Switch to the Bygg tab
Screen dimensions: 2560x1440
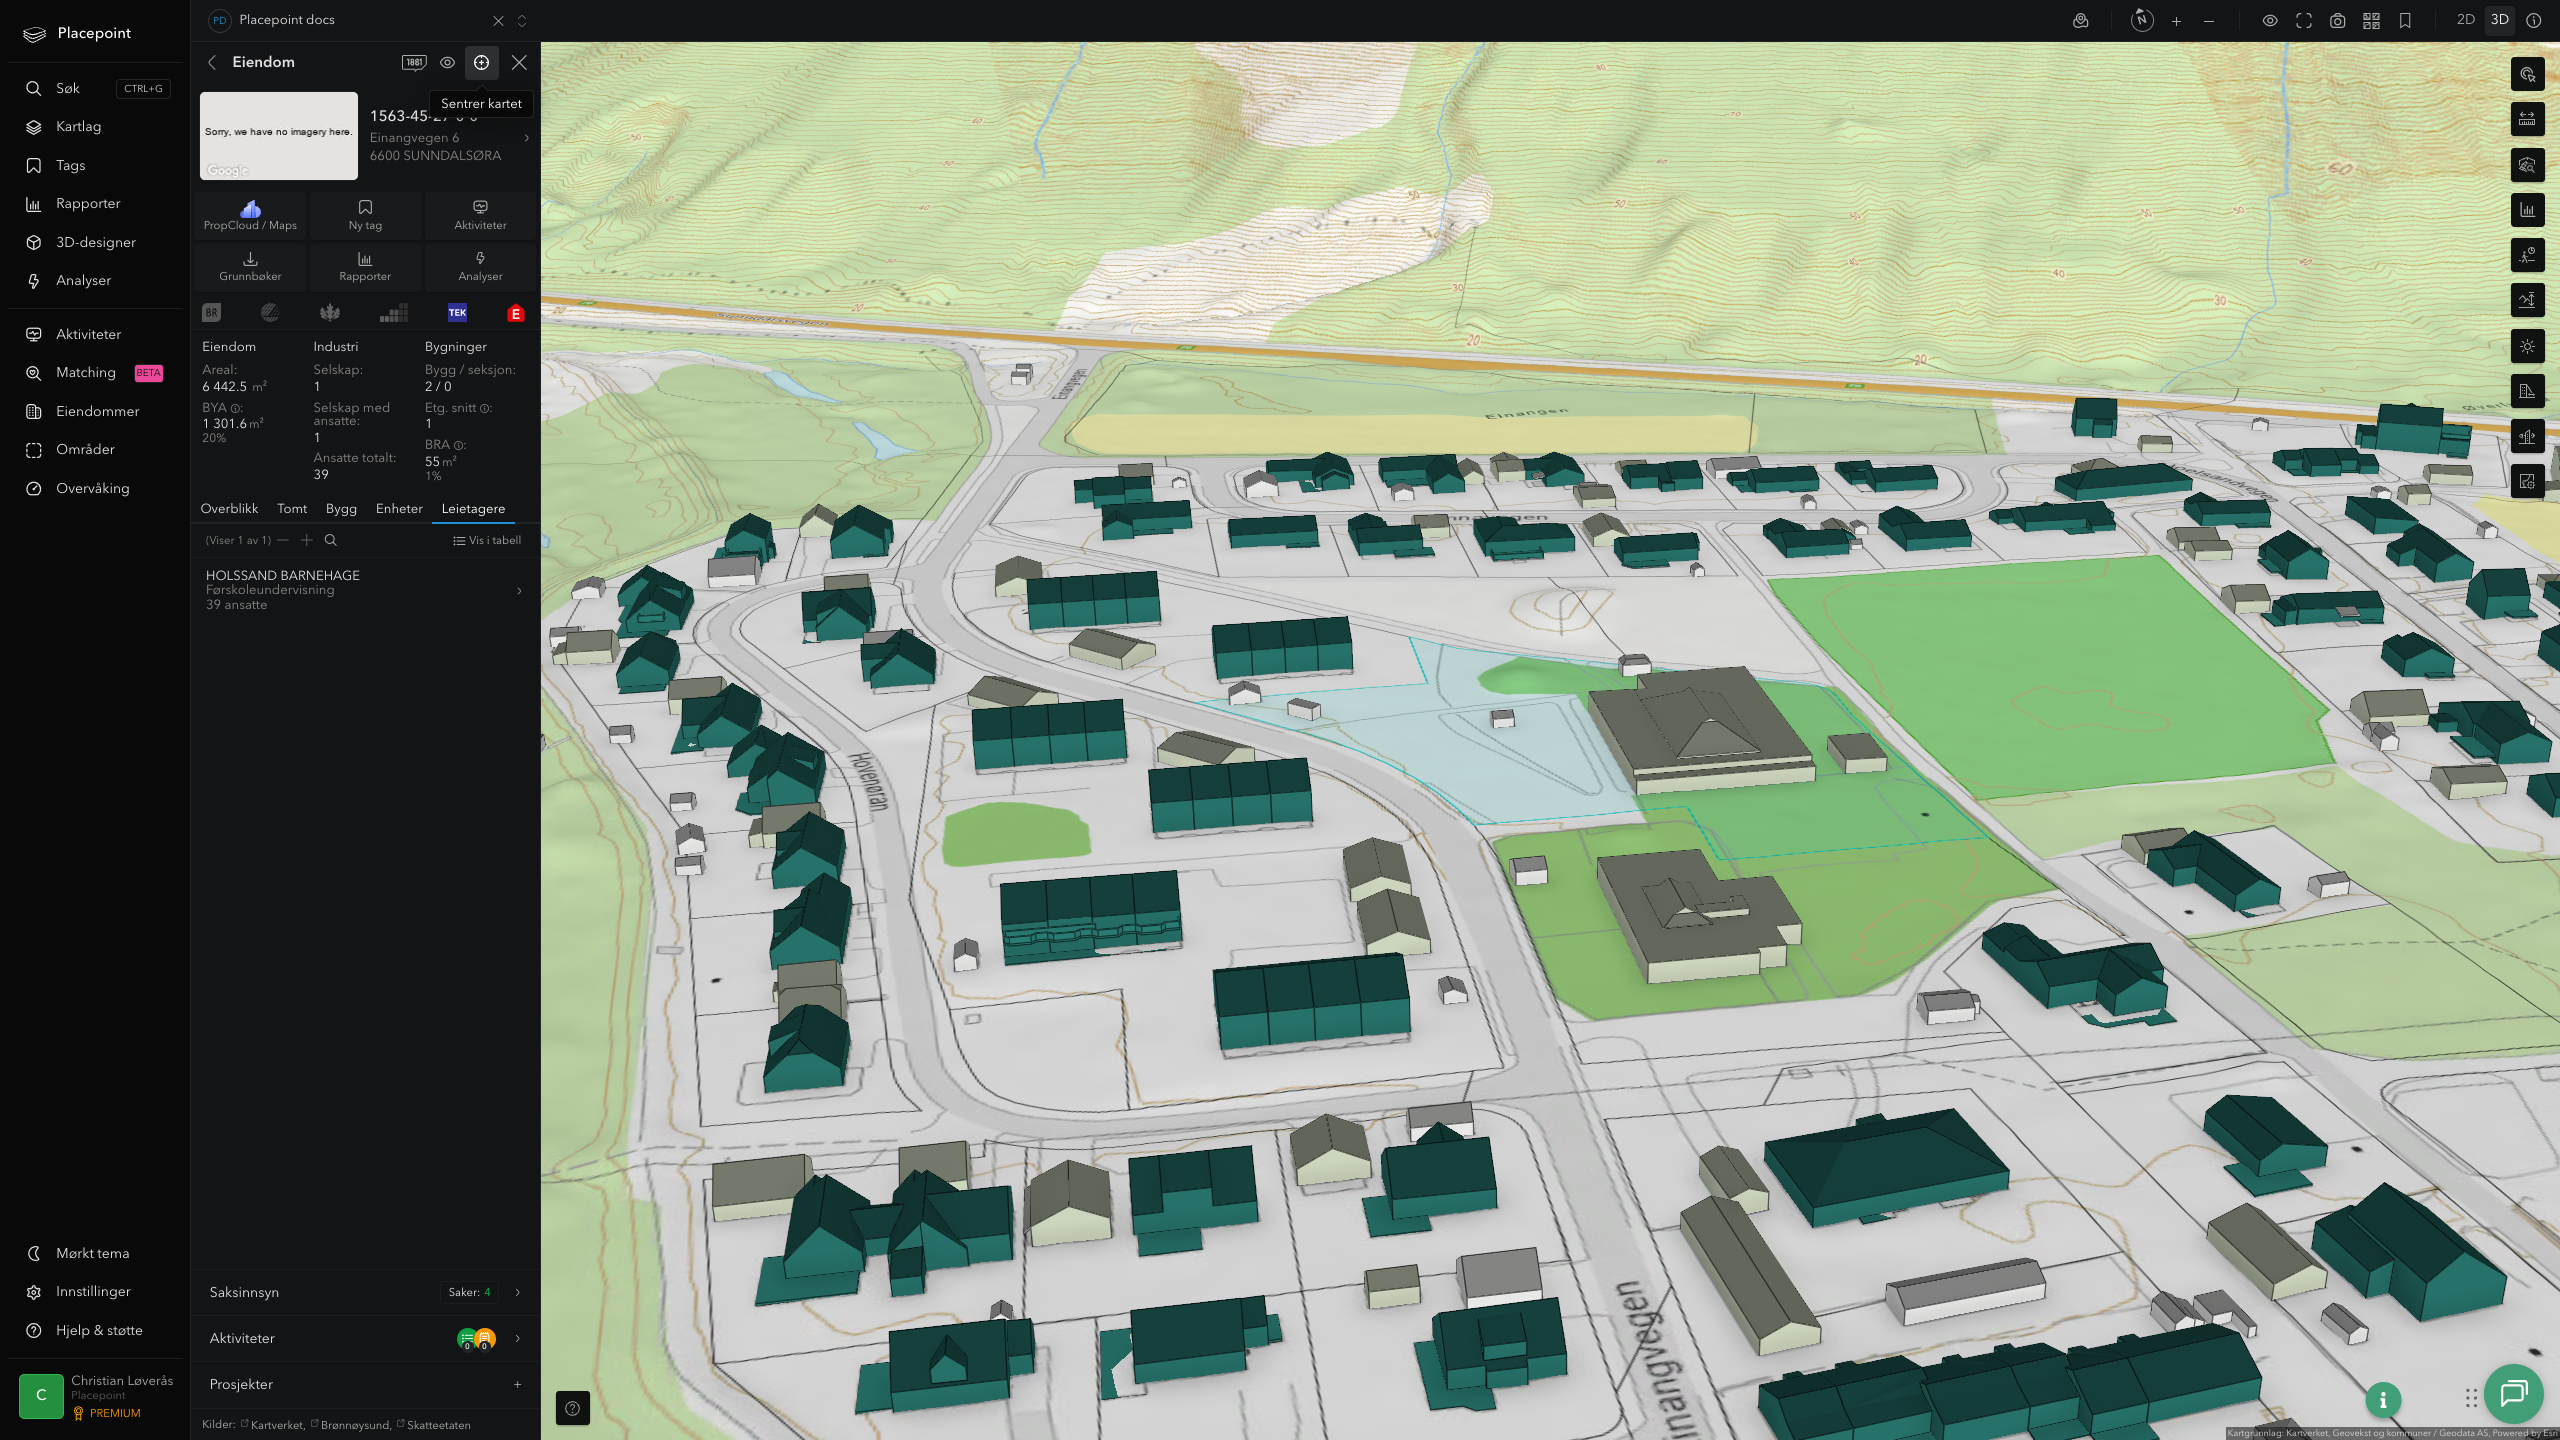341,509
